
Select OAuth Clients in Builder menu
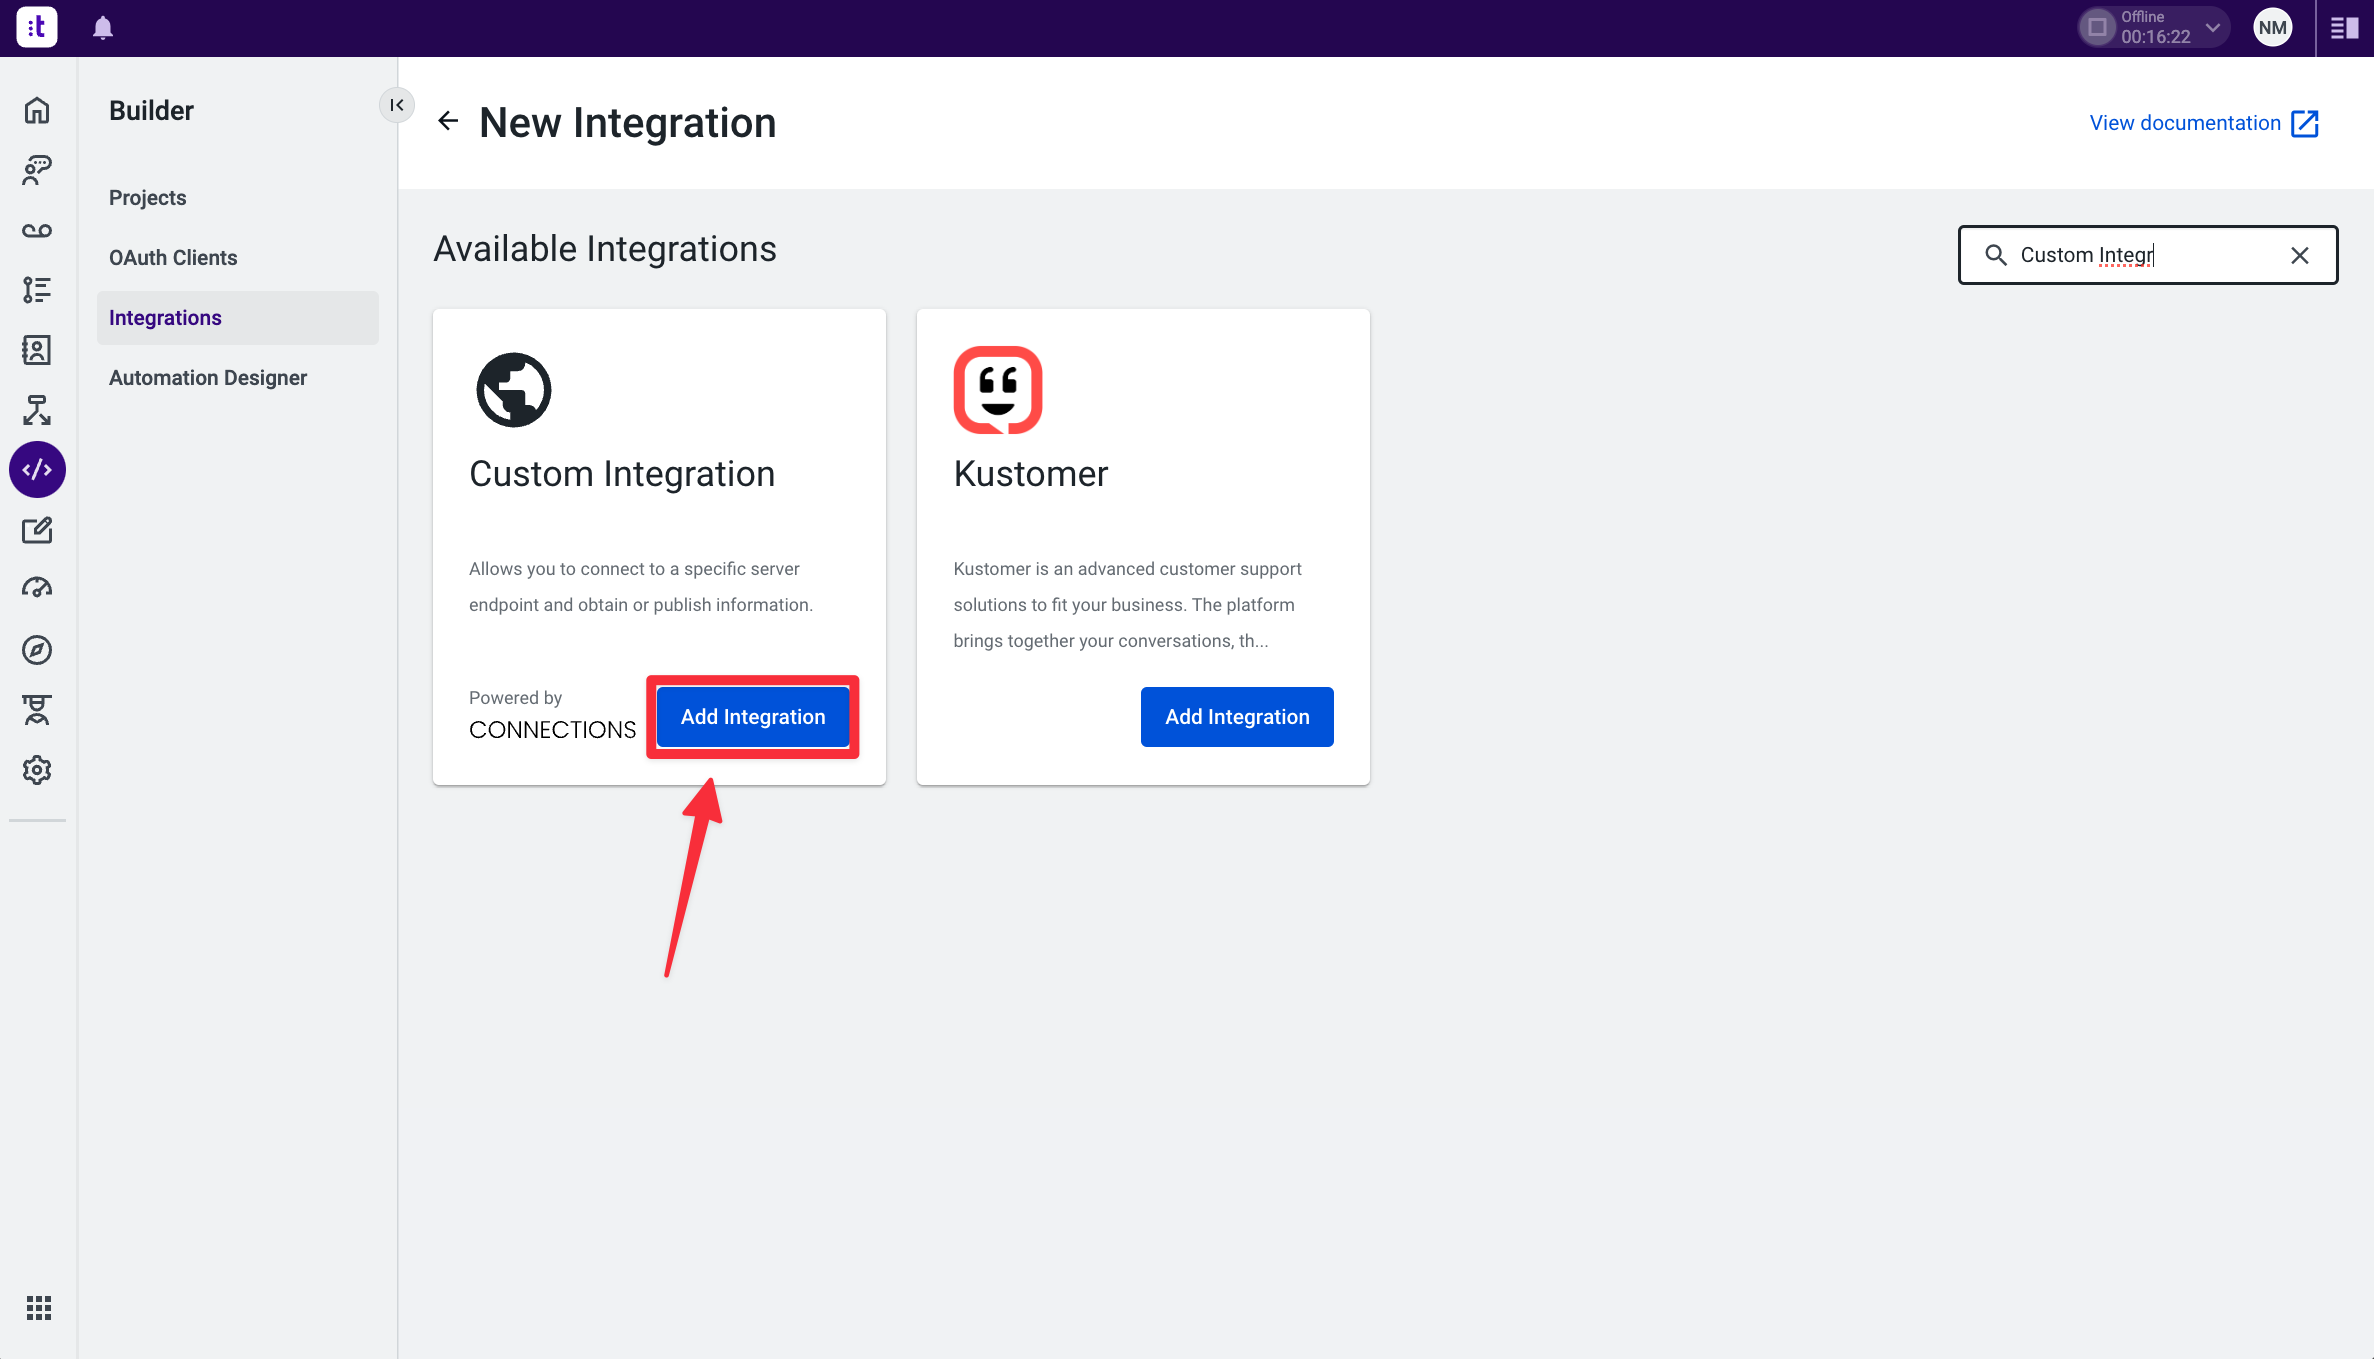(x=173, y=258)
